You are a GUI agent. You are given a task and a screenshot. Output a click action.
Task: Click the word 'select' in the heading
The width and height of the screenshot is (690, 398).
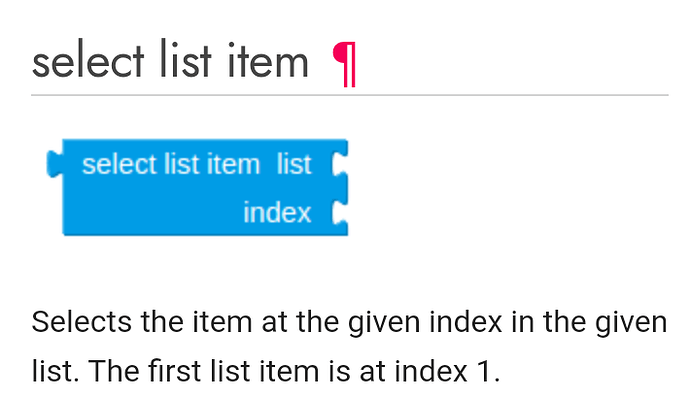pos(88,60)
